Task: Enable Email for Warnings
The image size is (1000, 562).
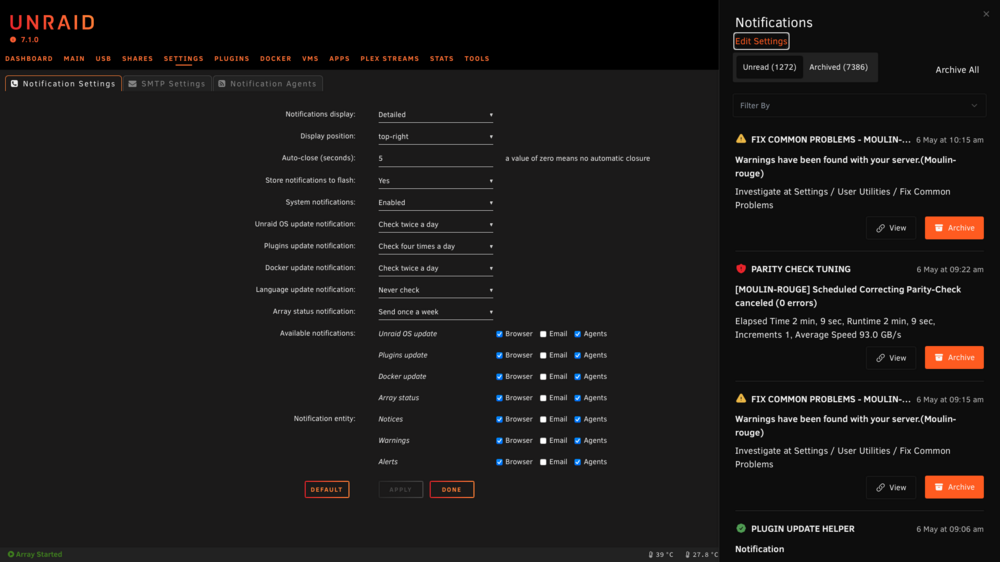Action: (x=543, y=441)
